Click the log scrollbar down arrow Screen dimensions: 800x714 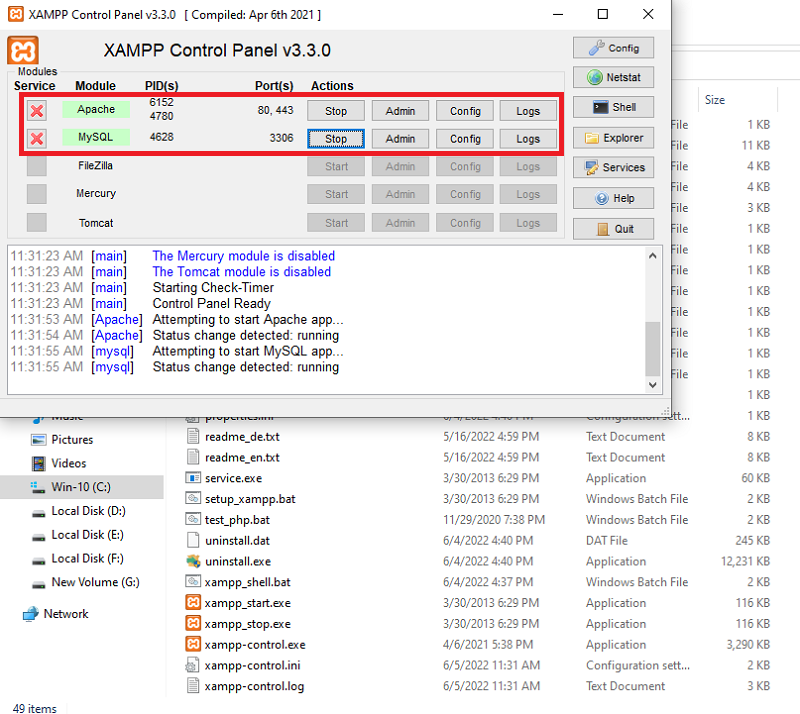point(653,385)
